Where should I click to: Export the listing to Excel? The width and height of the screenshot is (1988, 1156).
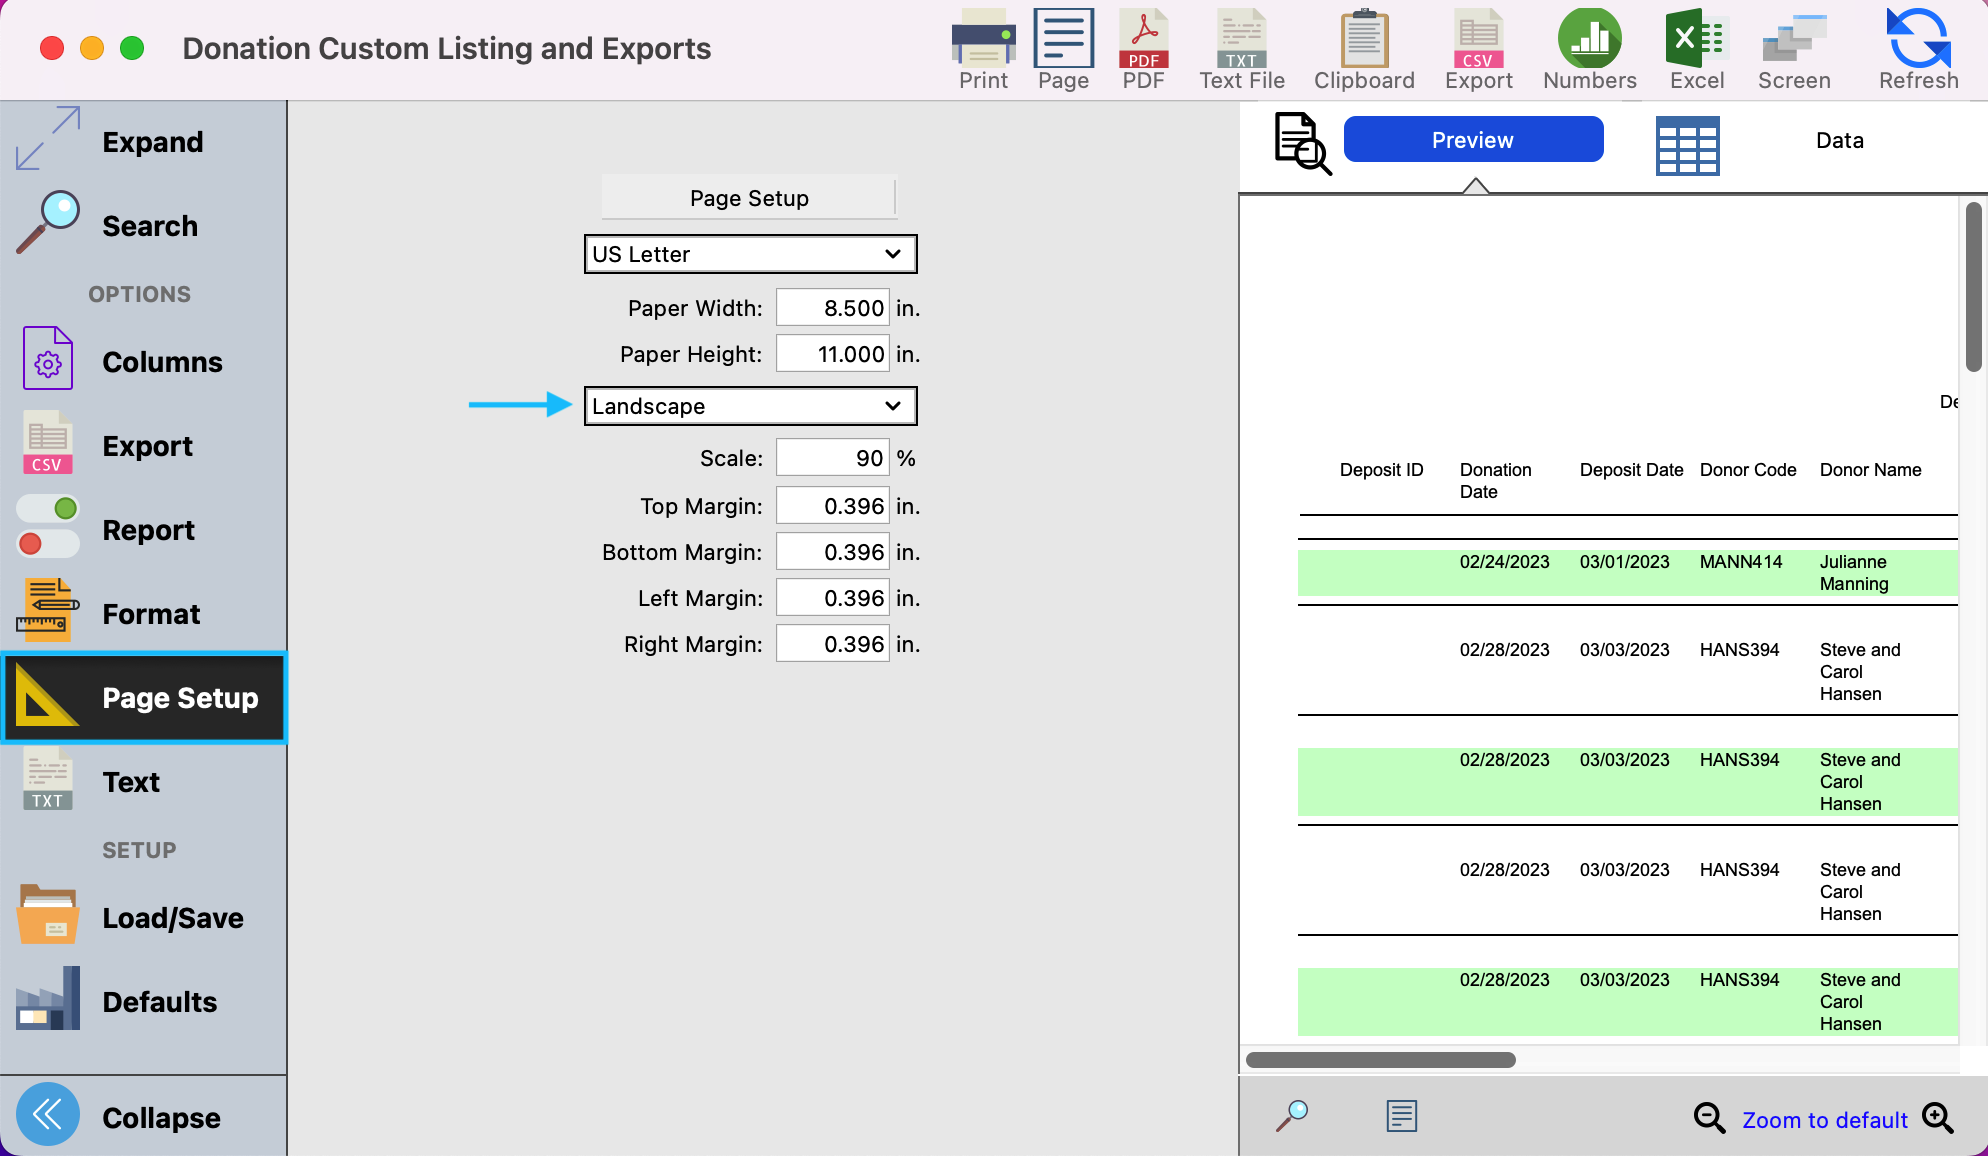pyautogui.click(x=1696, y=50)
